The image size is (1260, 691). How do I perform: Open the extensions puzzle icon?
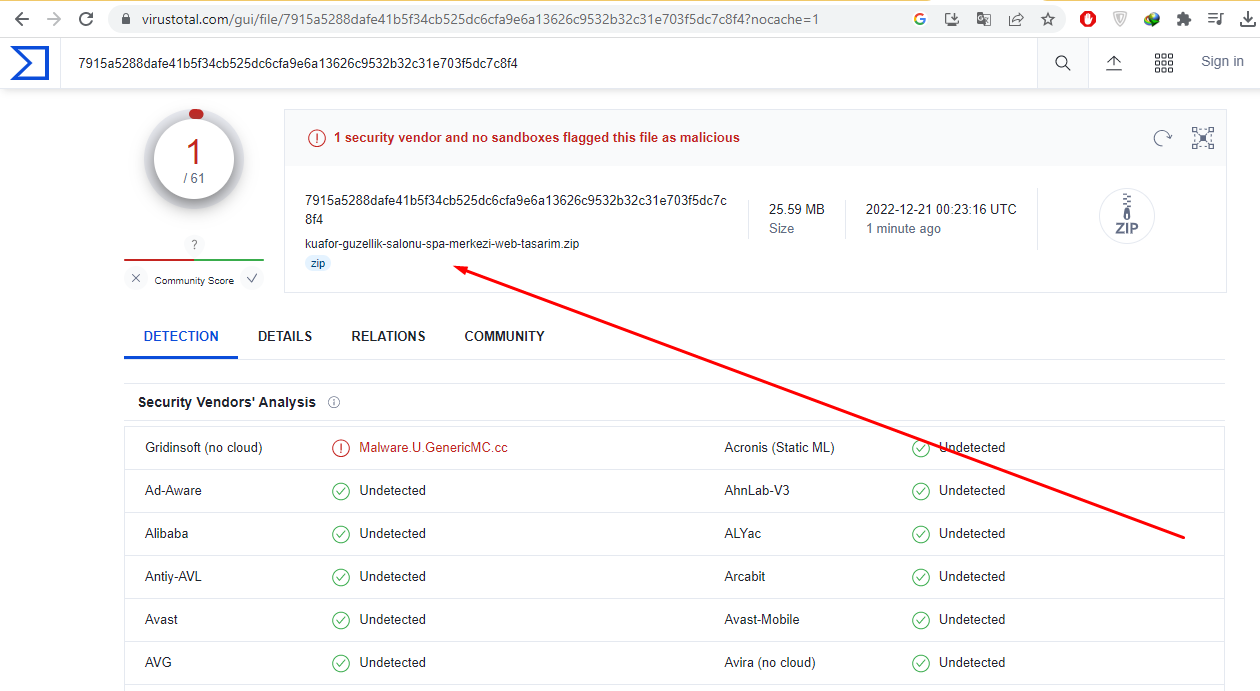(x=1184, y=19)
